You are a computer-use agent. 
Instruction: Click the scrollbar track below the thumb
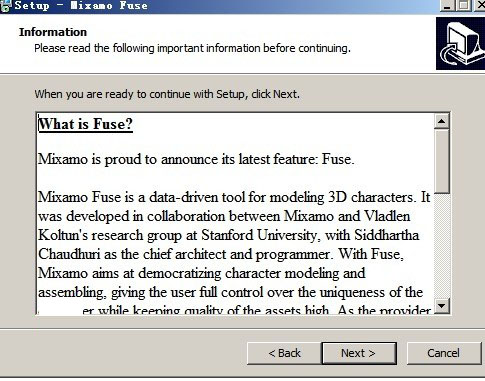click(442, 246)
